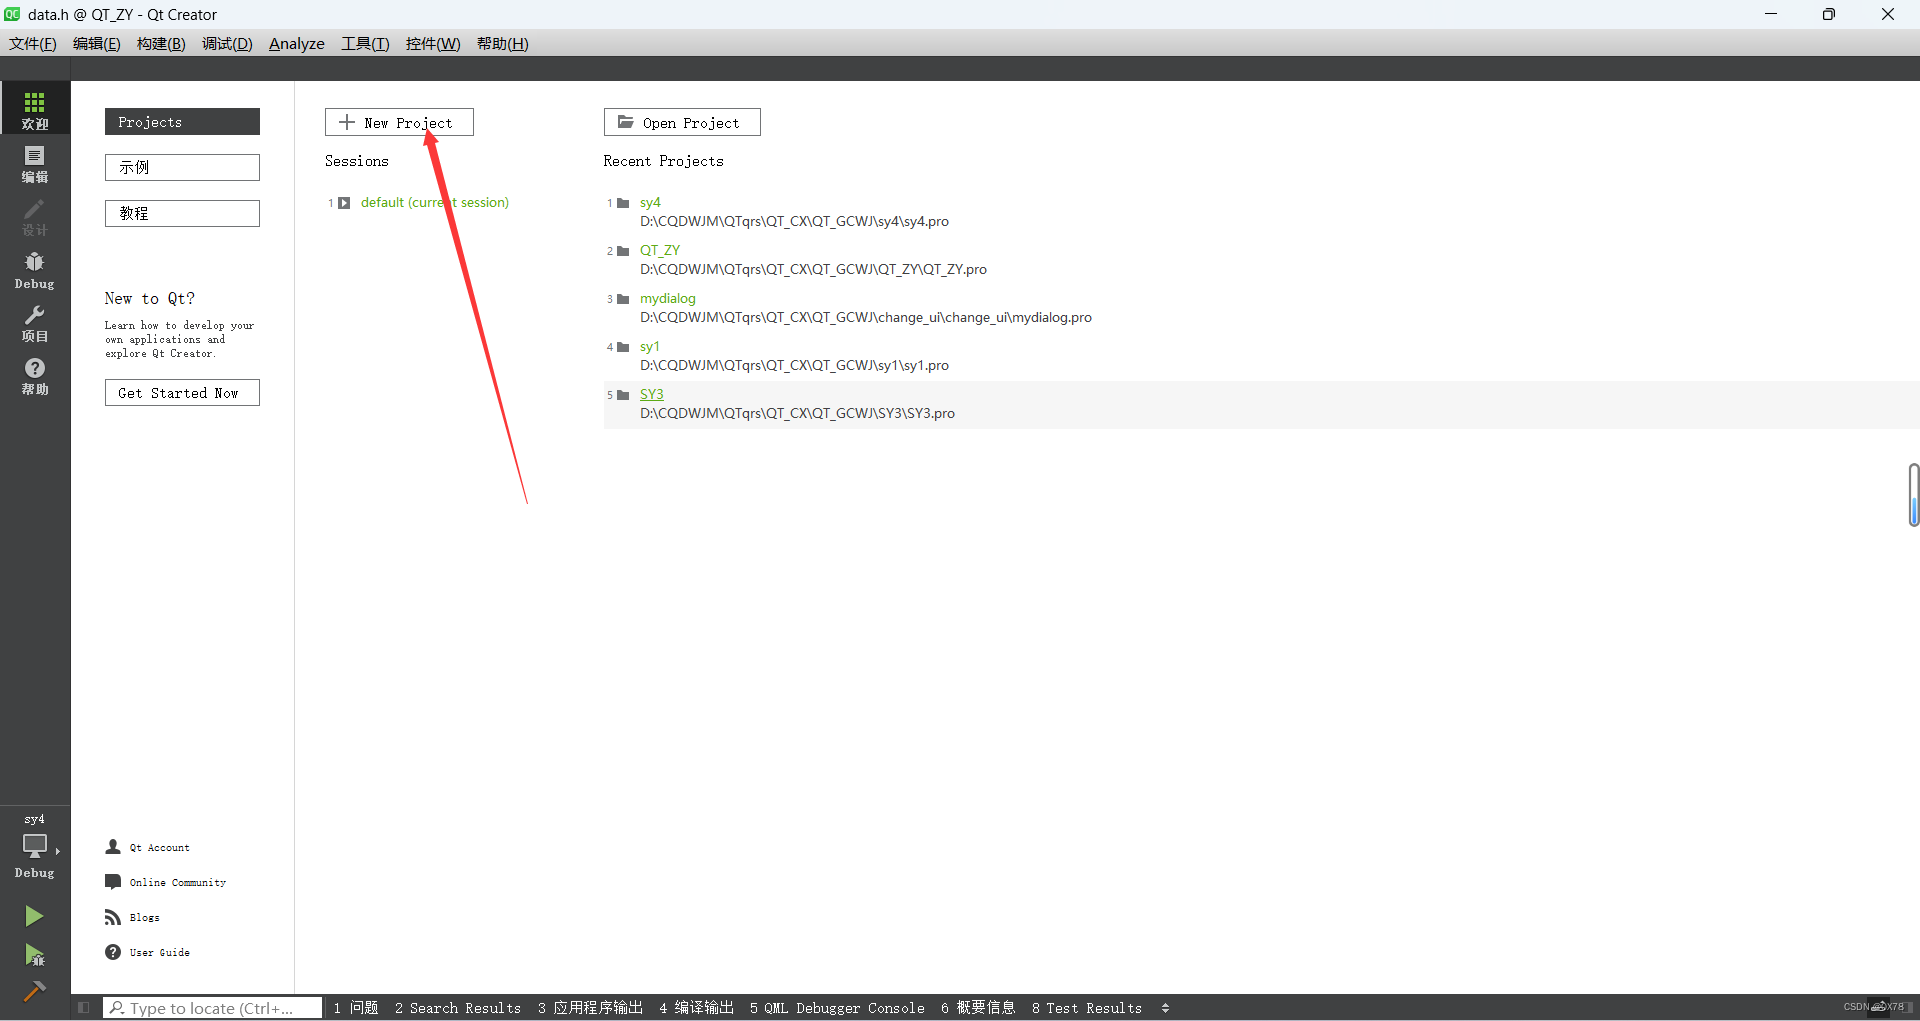Switch to Edit (编辑) mode
Viewport: 1920px width, 1021px height.
(35, 162)
